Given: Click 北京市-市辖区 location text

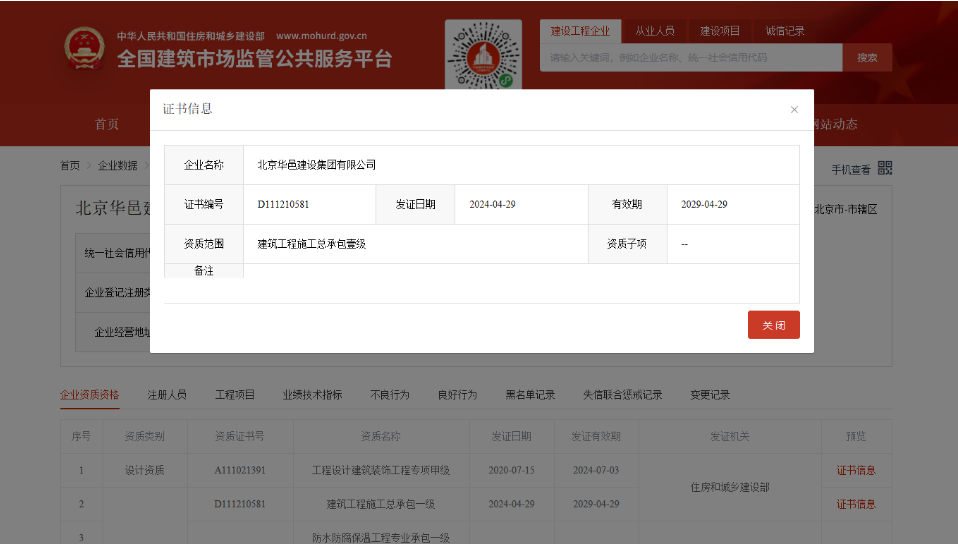Looking at the screenshot, I should pos(846,209).
